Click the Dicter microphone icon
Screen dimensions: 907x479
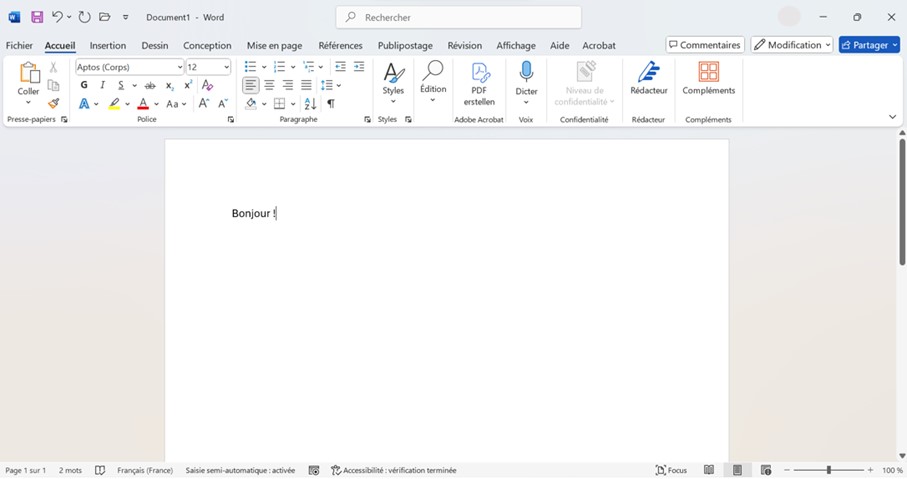tap(526, 74)
